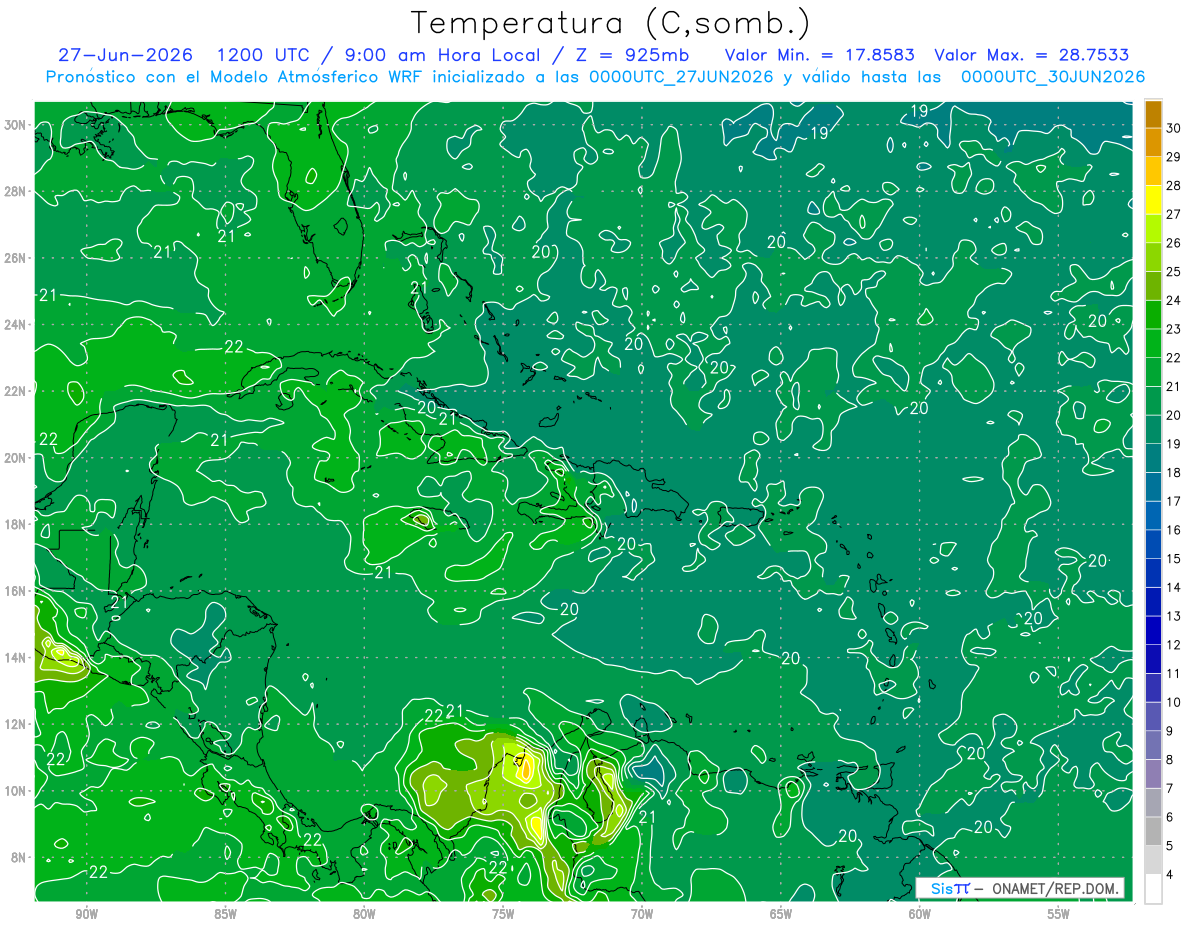Click the latitude label "28N"

pyautogui.click(x=17, y=191)
